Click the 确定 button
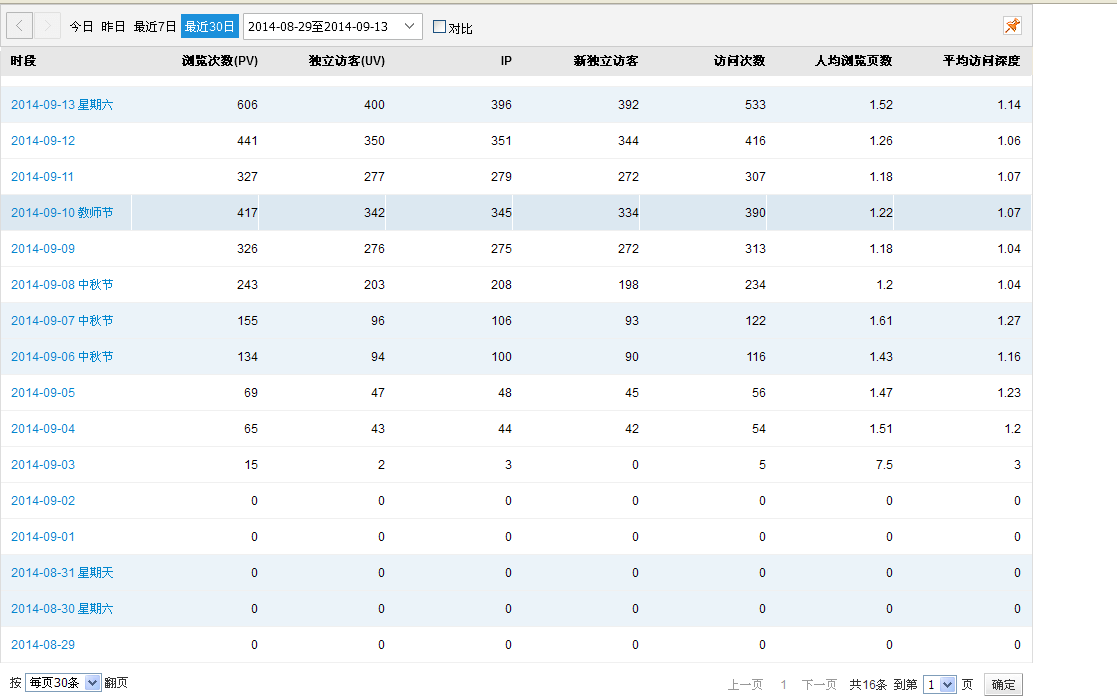The image size is (1117, 696). (x=1003, y=685)
